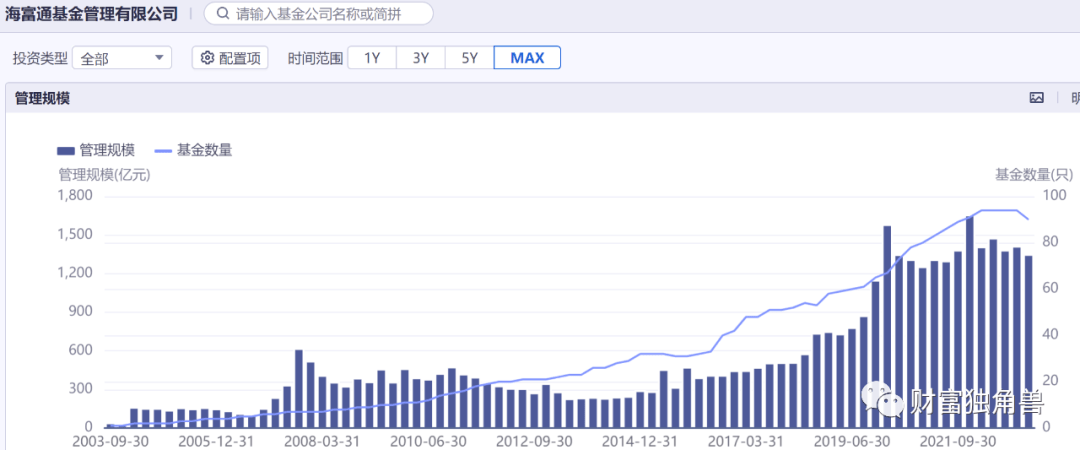Select the MAX time range

point(527,58)
